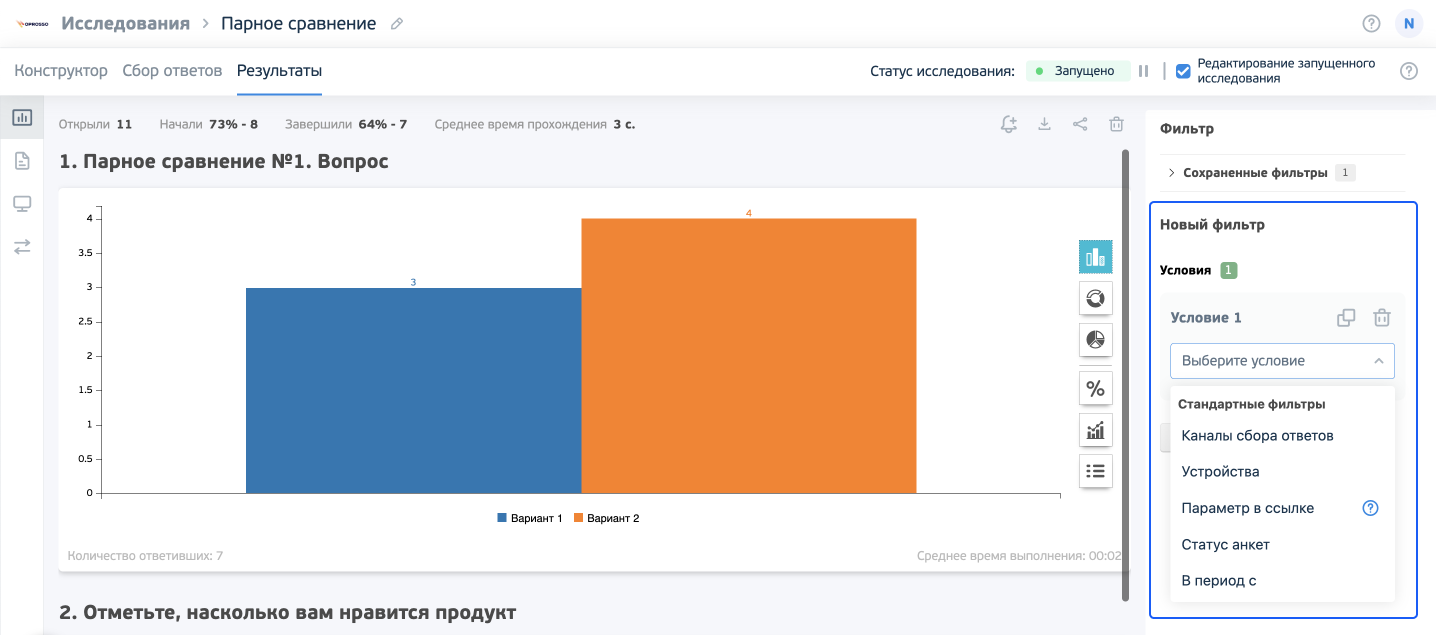Click heading Парное сравнение №1. Вопрос
1436x635 pixels.
pos(224,161)
